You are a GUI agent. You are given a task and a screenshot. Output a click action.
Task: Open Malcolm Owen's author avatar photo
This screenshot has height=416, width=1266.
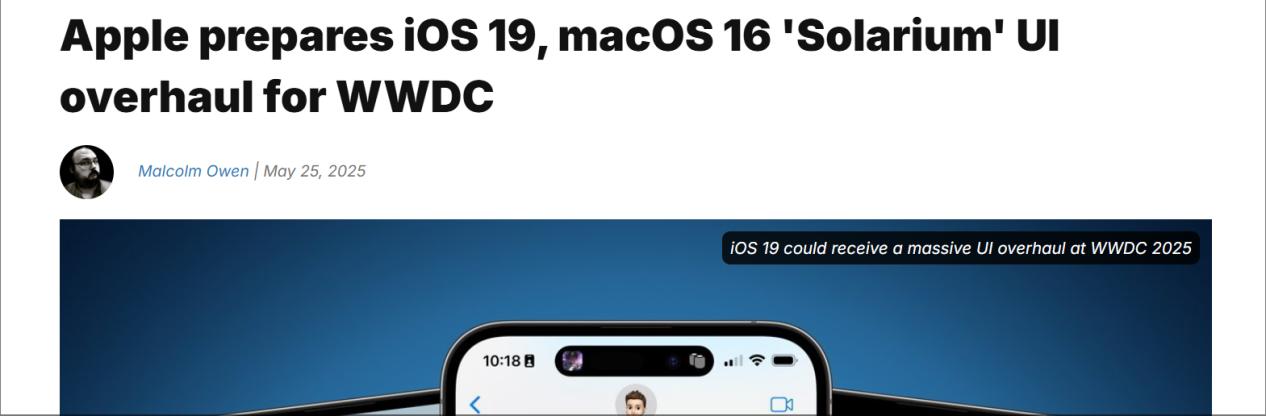pos(87,171)
